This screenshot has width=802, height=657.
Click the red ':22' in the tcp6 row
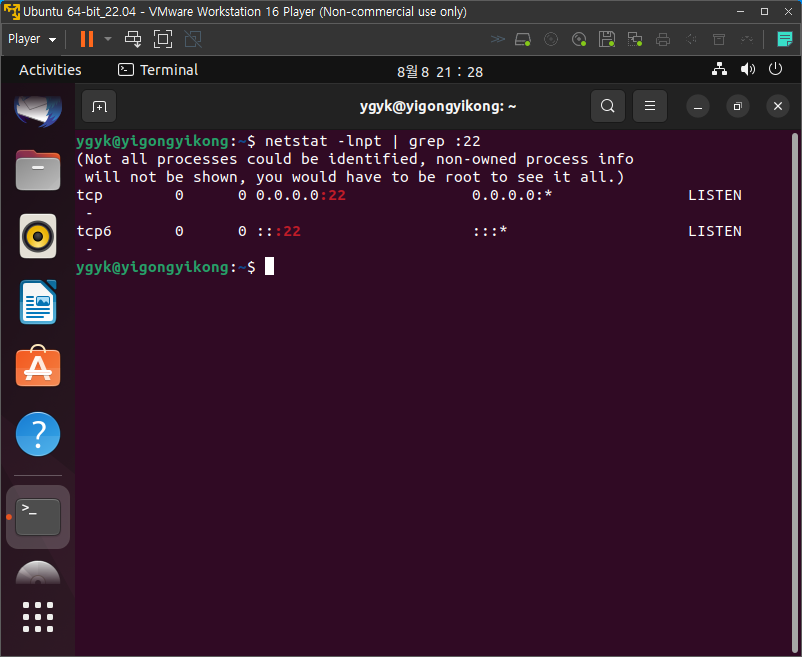287,231
